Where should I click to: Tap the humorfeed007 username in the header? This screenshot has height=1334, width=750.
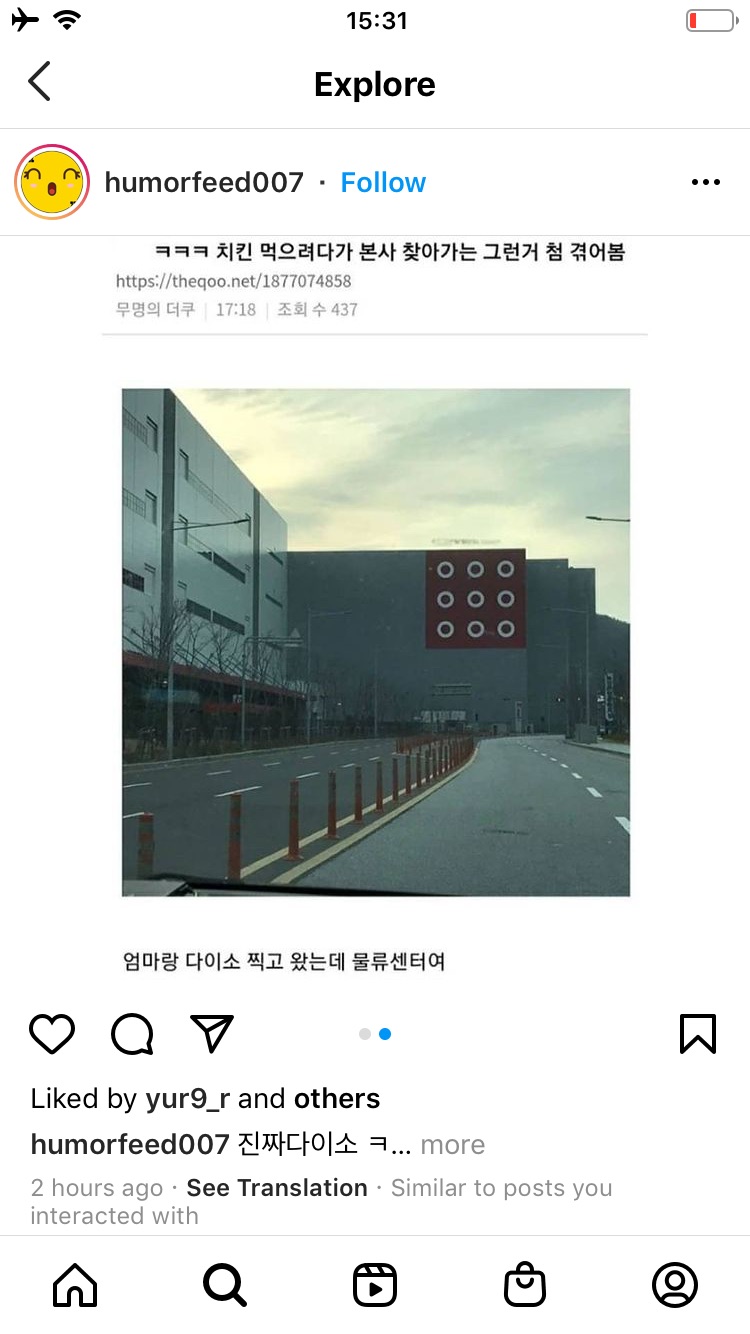204,182
